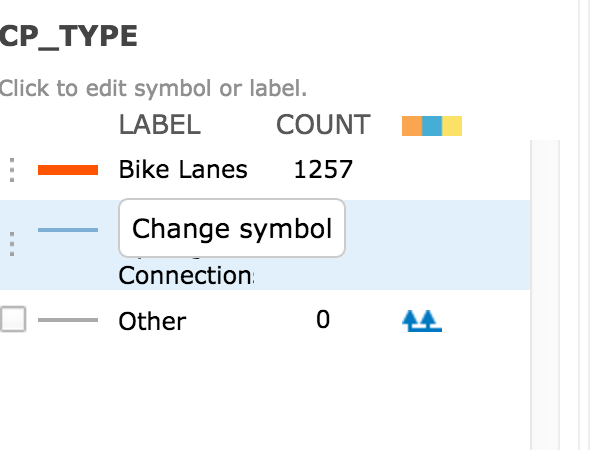Click the 'Click to edit symbol or label' hint
This screenshot has width=590, height=450.
(153, 88)
